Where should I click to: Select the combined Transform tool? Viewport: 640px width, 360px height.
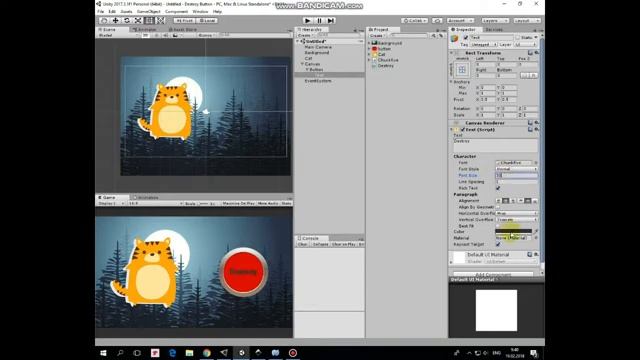[x=160, y=20]
